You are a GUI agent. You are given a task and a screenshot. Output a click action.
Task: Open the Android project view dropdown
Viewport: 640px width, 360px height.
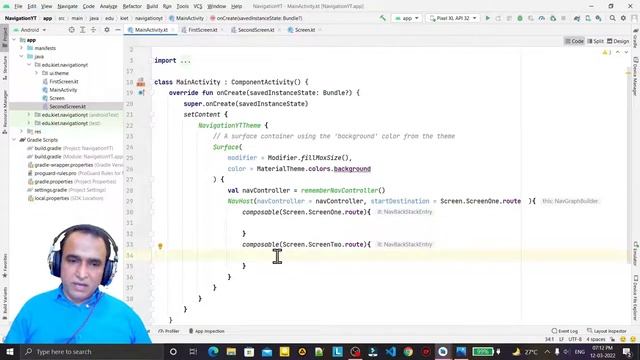point(30,30)
